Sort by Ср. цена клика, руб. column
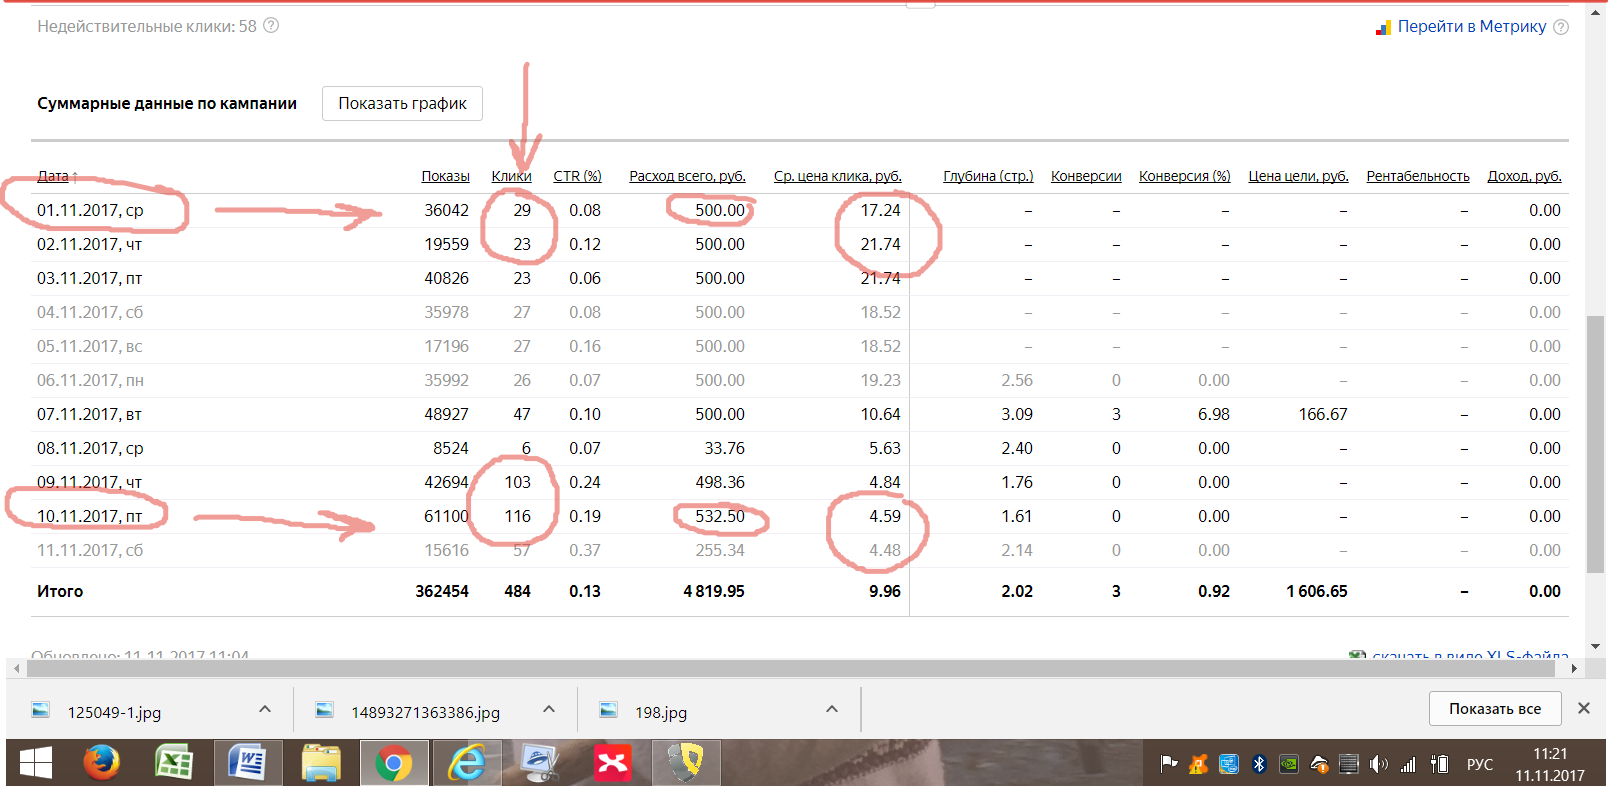Viewport: 1608px width, 786px height. 837,176
